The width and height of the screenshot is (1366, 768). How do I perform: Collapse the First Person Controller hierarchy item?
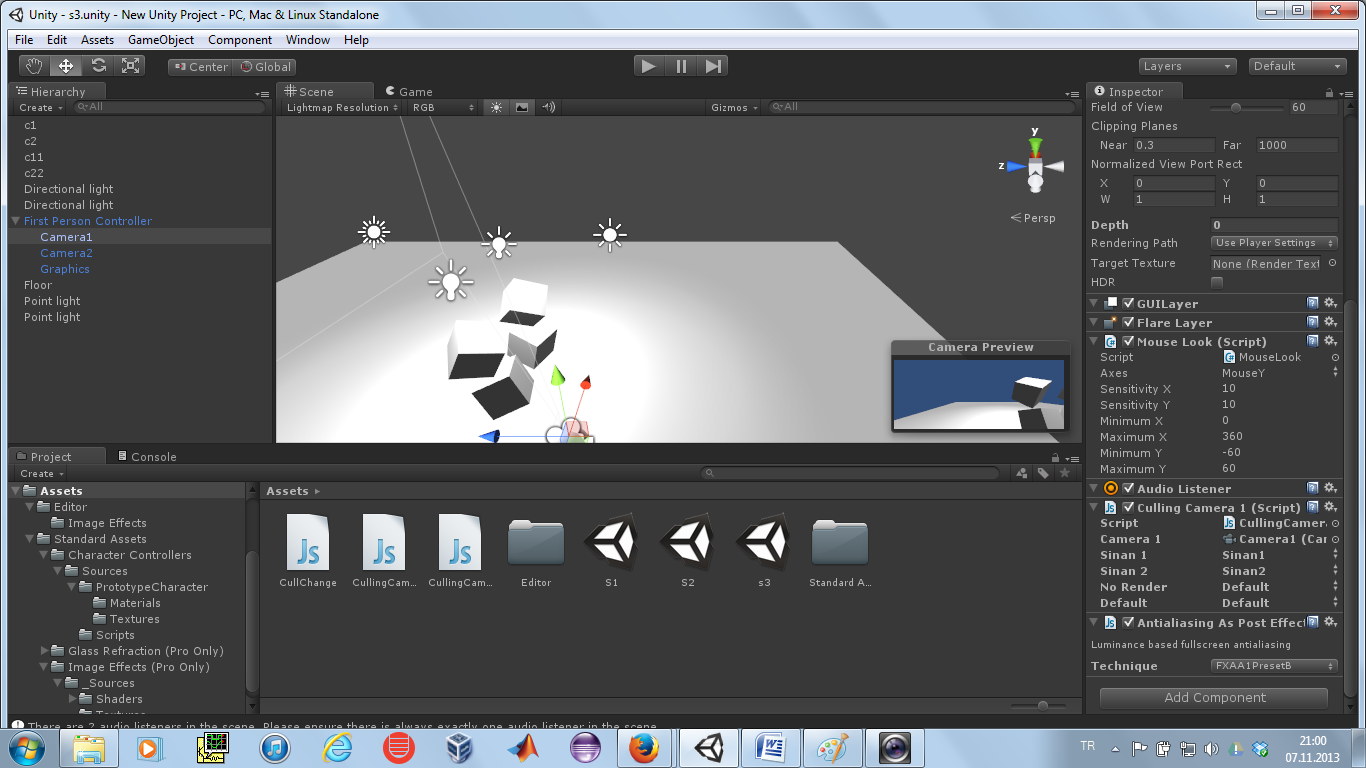pos(15,221)
